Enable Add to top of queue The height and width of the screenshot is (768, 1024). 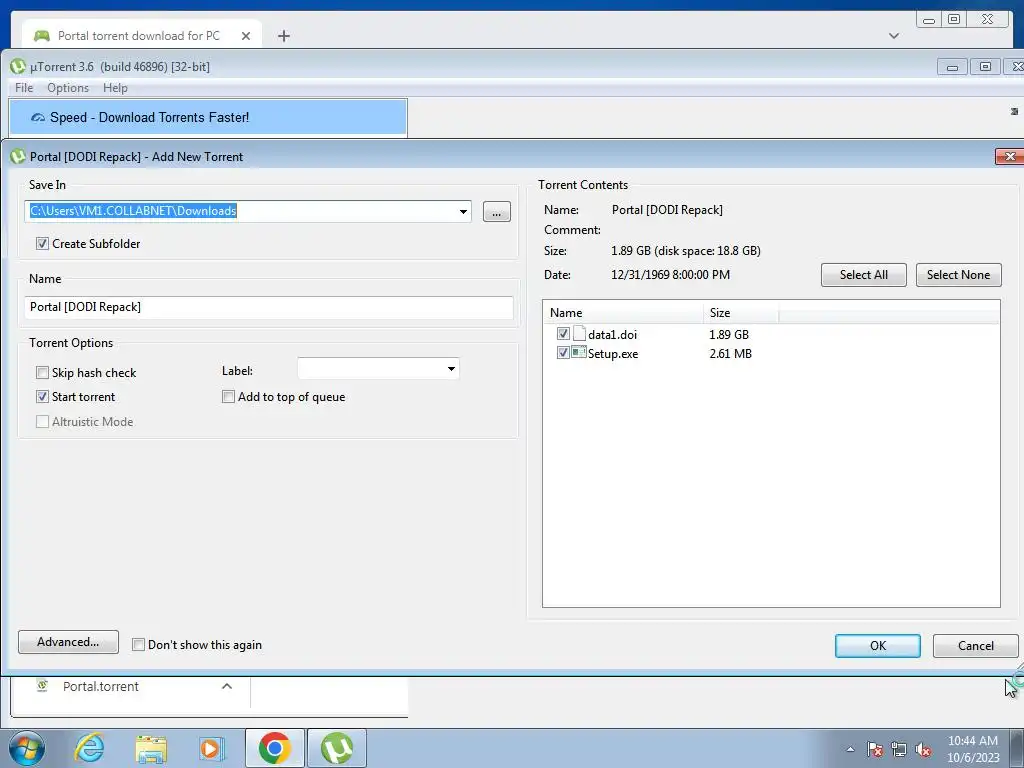[228, 396]
